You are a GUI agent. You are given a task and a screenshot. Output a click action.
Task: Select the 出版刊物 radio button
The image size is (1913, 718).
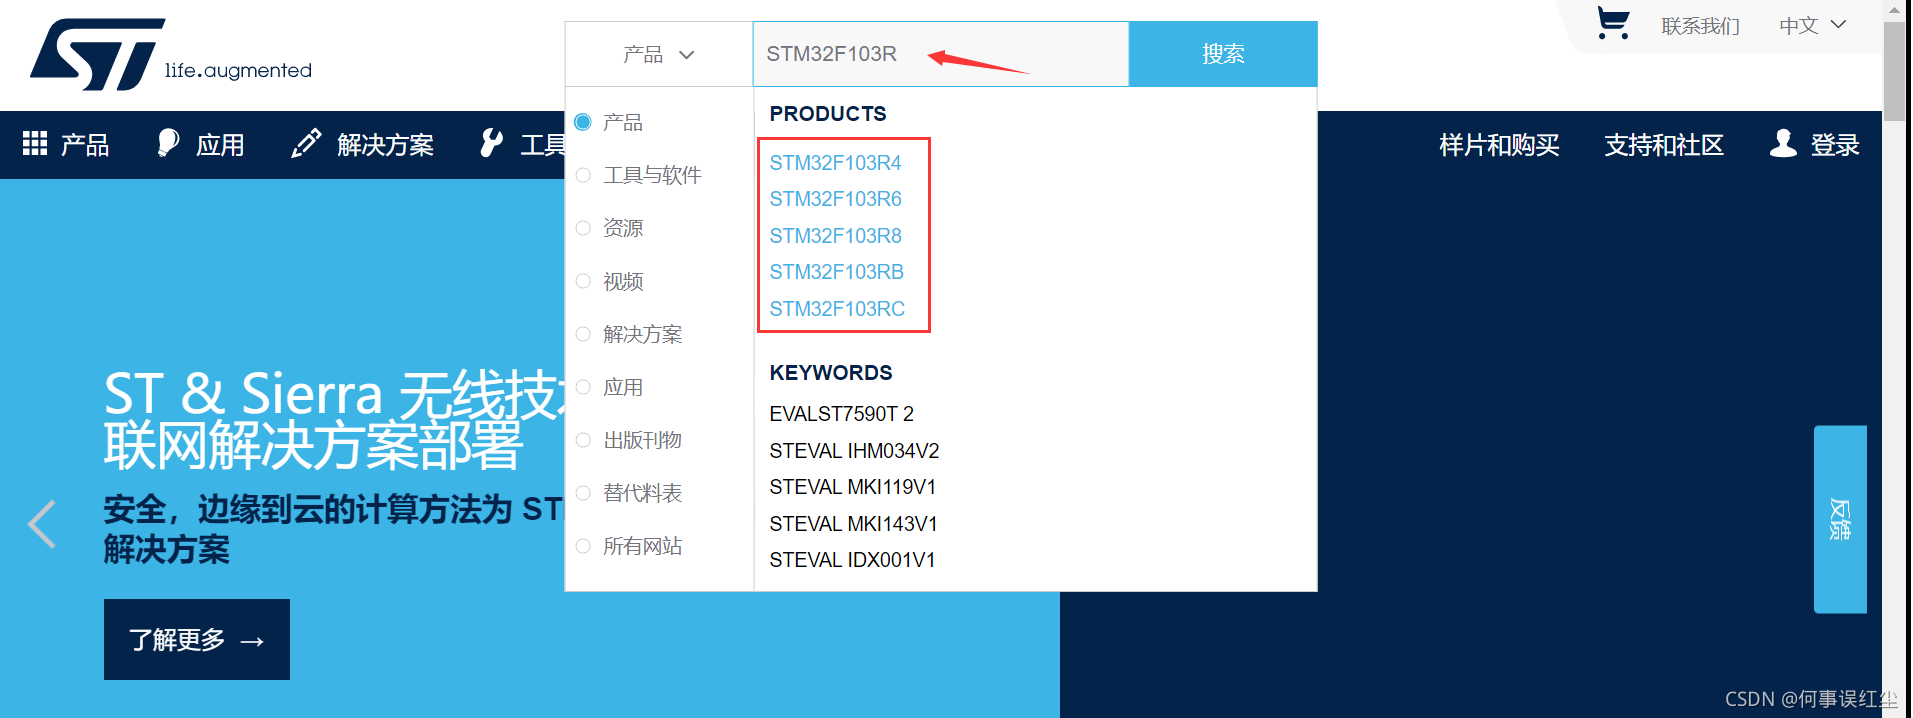pos(583,440)
